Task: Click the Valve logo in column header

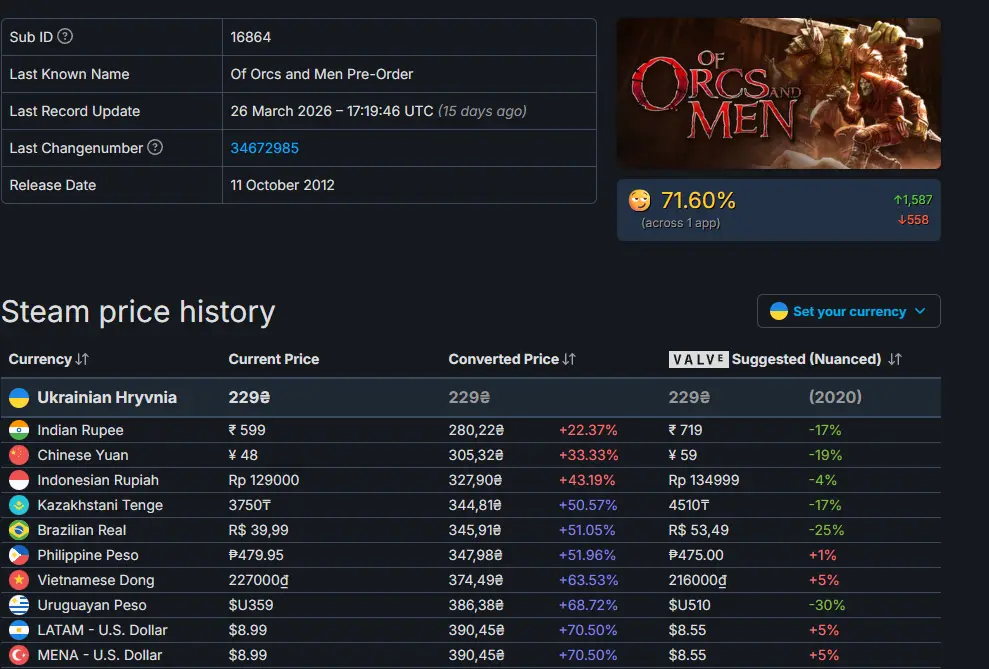Action: click(698, 359)
